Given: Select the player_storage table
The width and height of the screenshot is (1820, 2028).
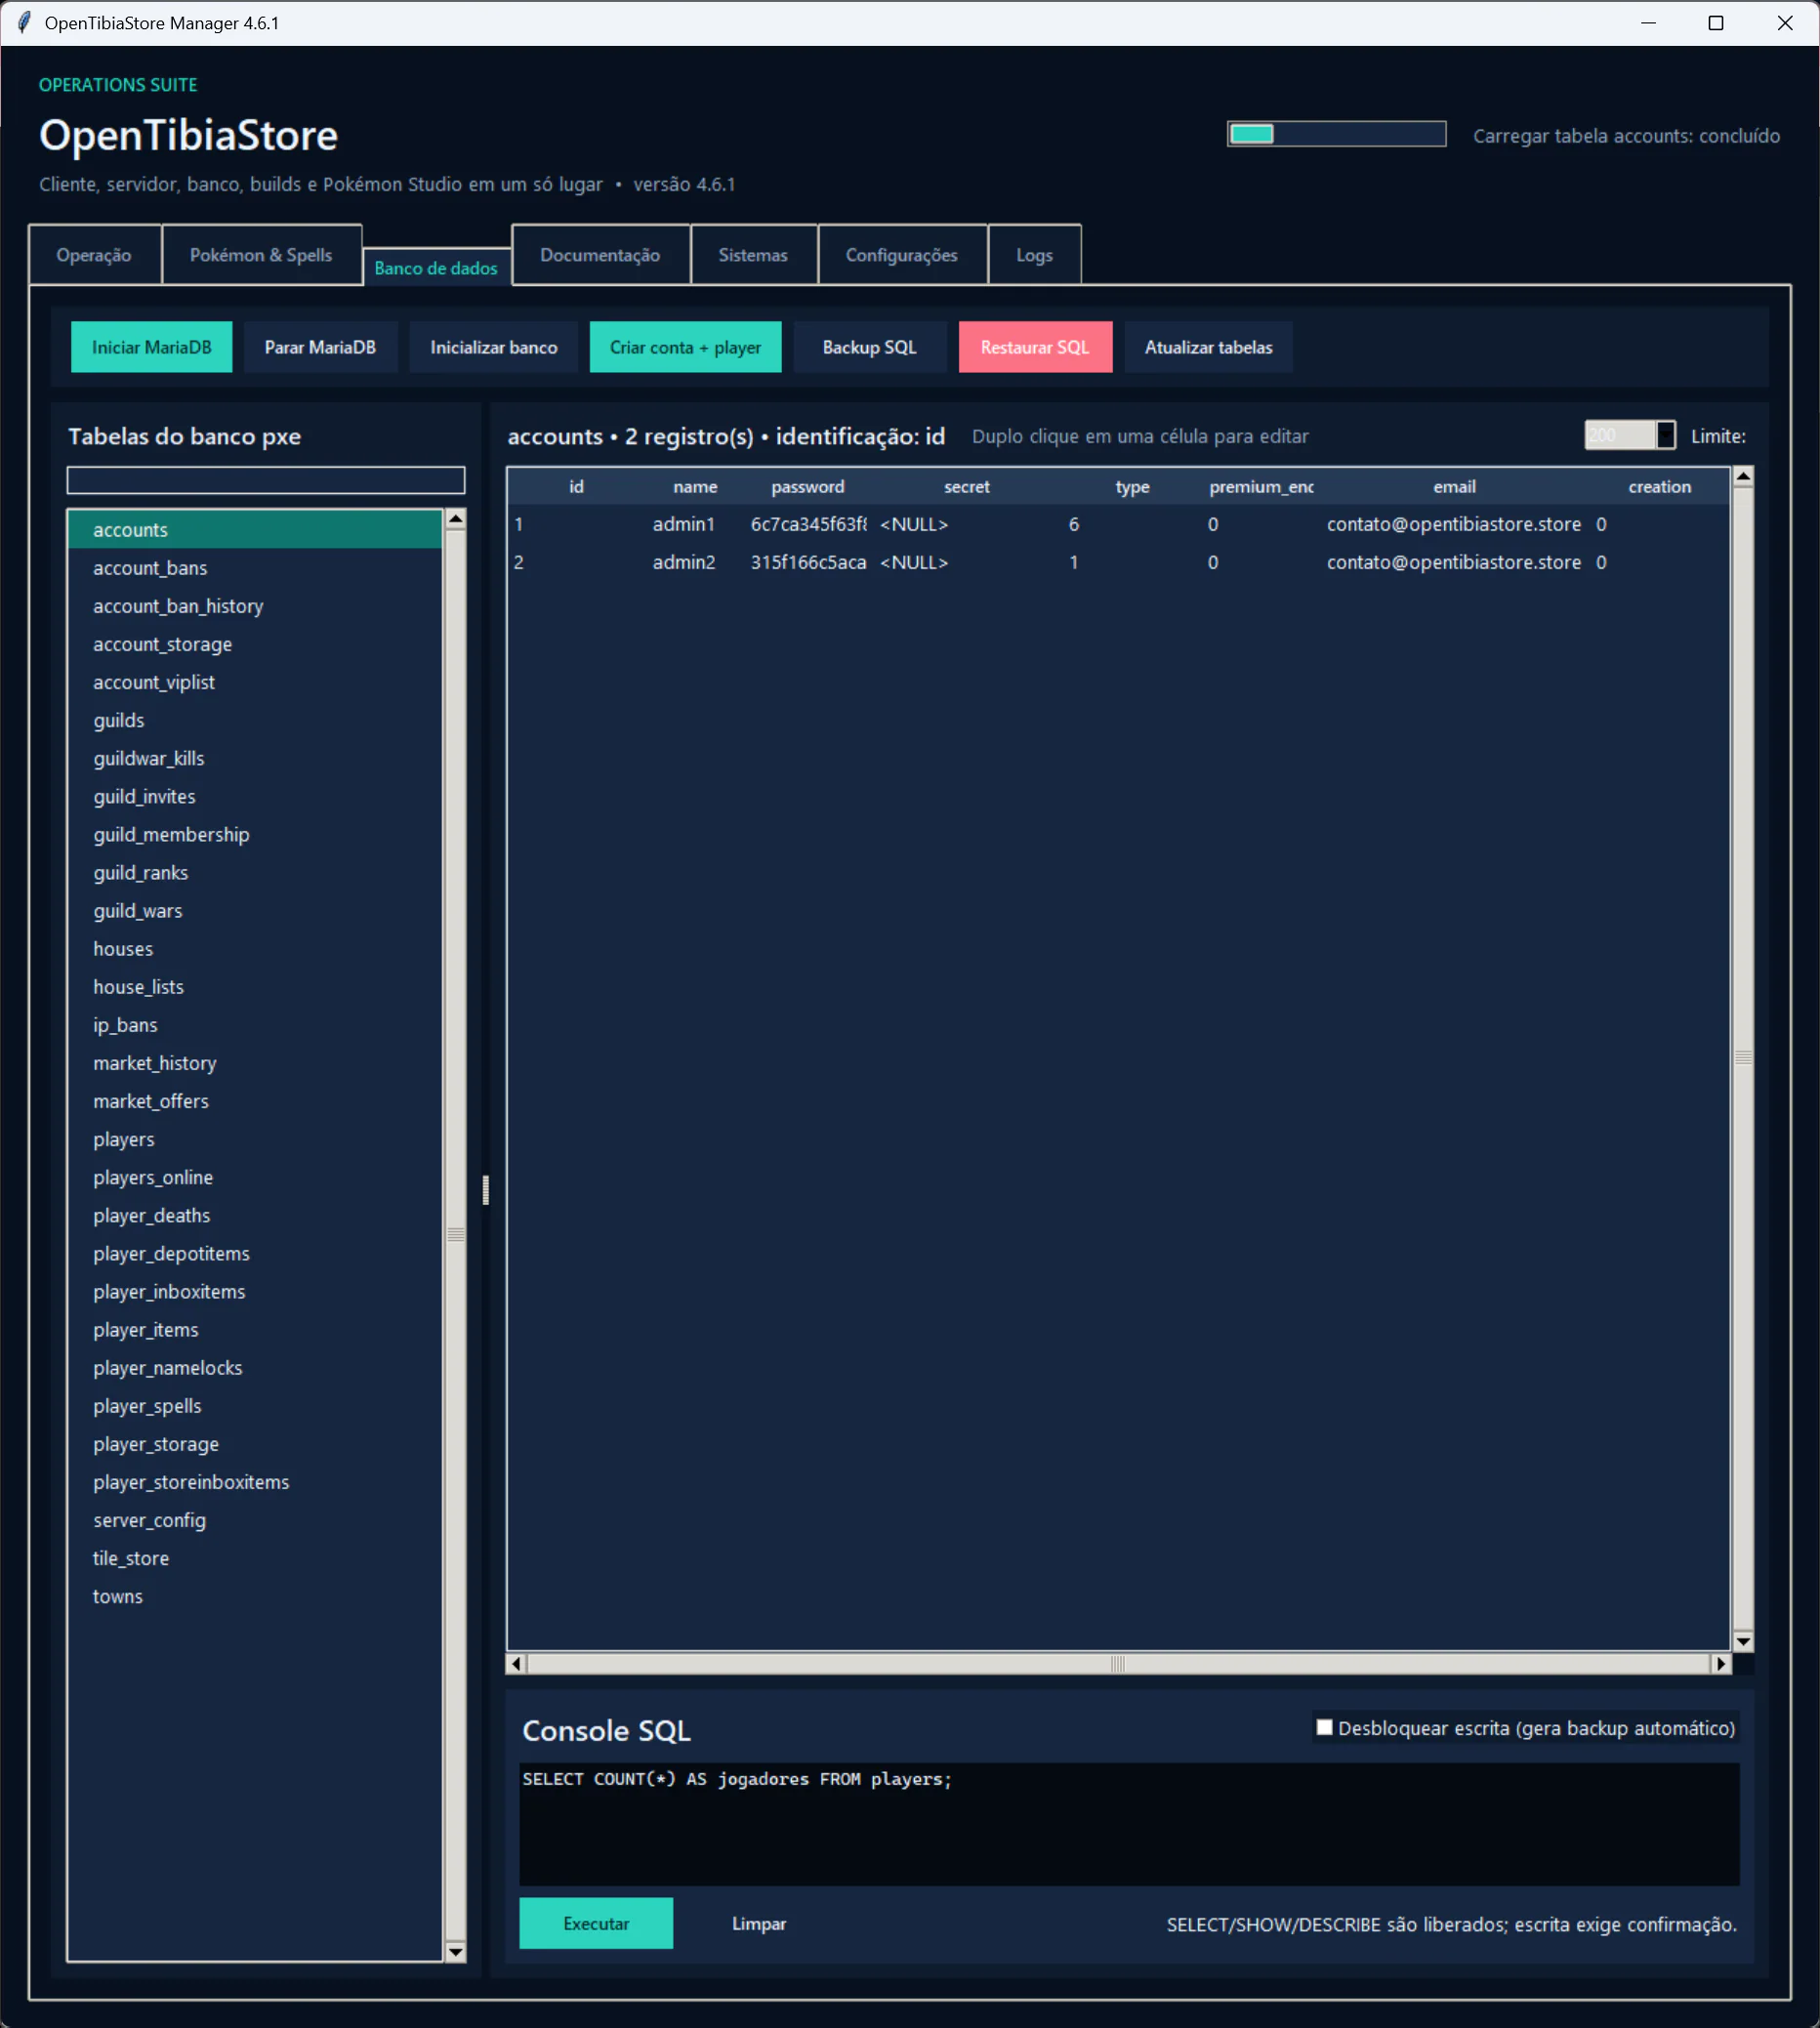Looking at the screenshot, I should pyautogui.click(x=255, y=1444).
